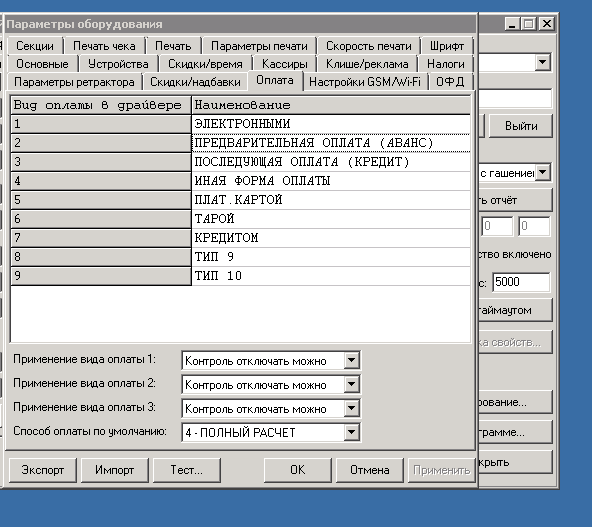Open the Тест... button
Viewport: 592px width, 527px height.
coord(187,470)
